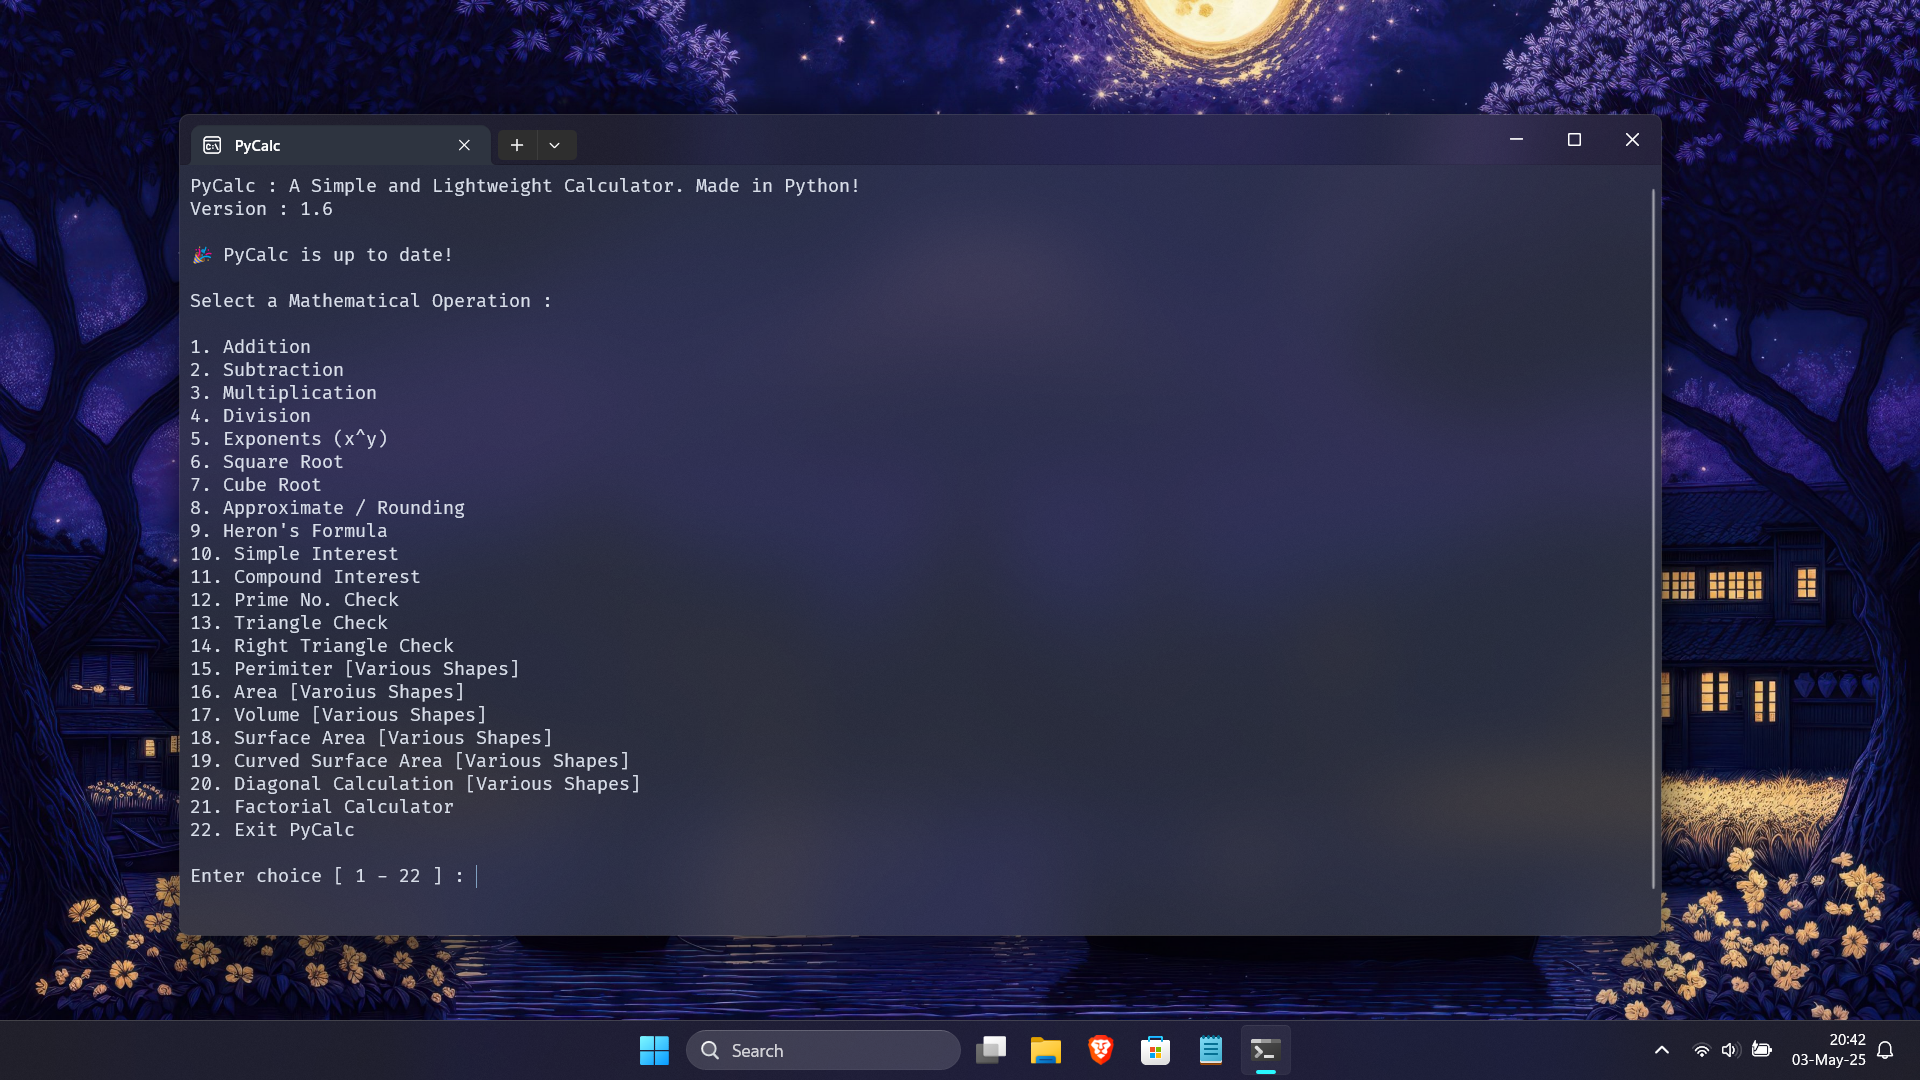Click the 'PyCalc is up to date!' message

[338, 255]
